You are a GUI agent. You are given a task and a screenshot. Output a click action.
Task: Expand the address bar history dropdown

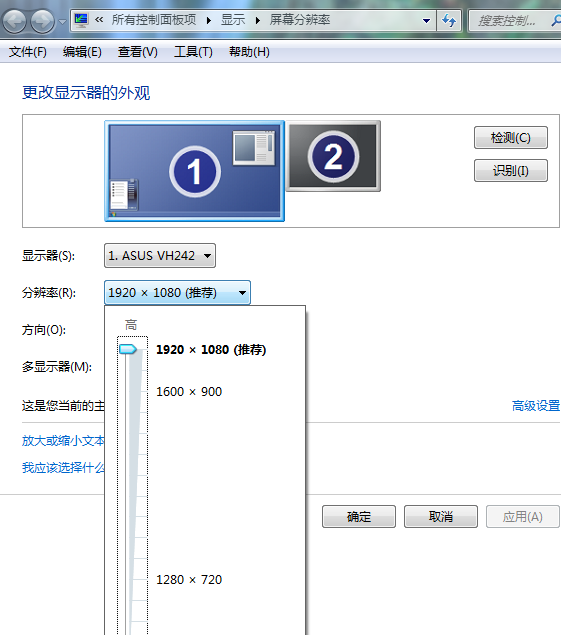point(426,21)
